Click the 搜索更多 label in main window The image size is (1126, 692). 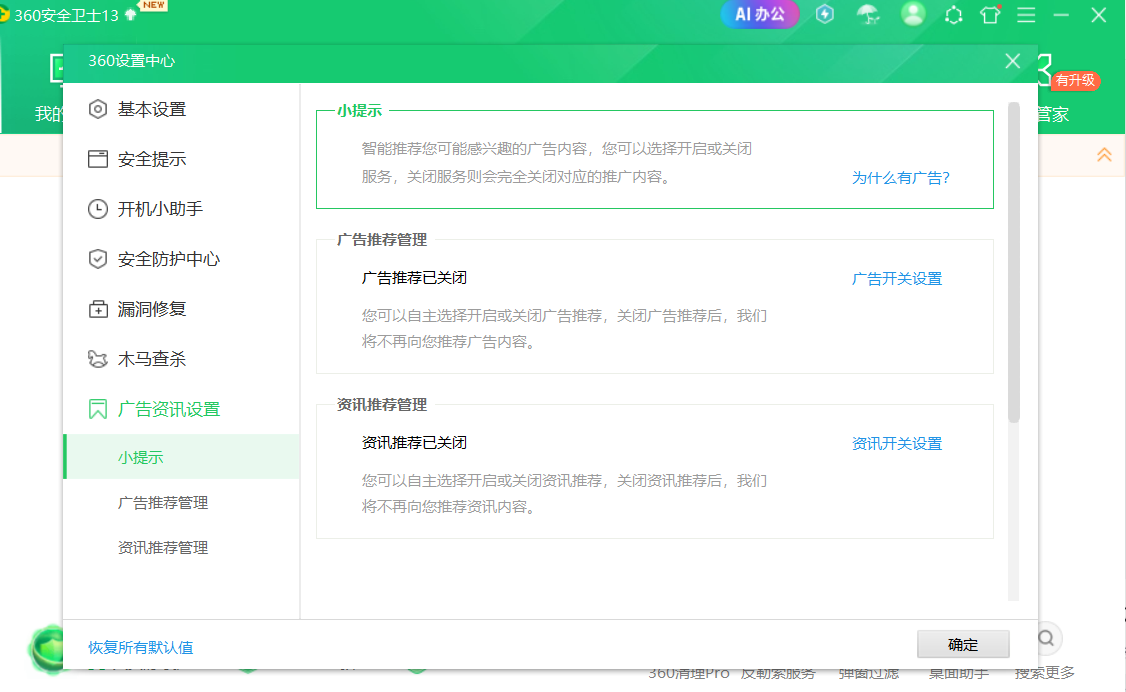[x=1045, y=673]
